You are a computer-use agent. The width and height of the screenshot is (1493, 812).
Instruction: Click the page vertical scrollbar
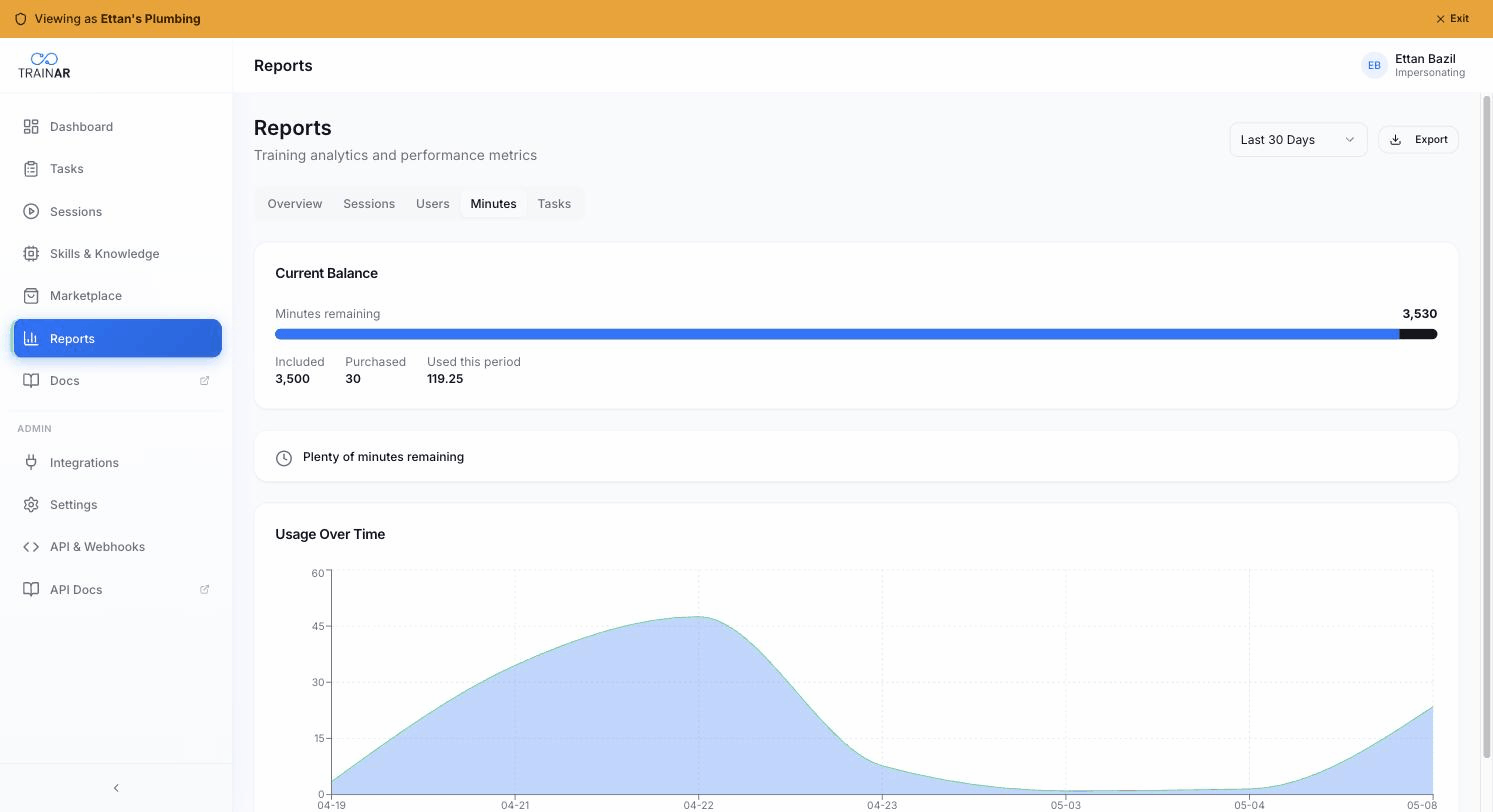(x=1486, y=425)
